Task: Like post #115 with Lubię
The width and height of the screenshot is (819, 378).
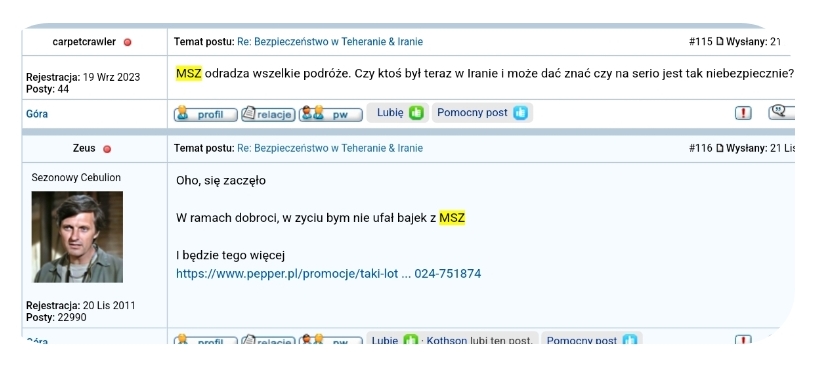Action: click(398, 113)
